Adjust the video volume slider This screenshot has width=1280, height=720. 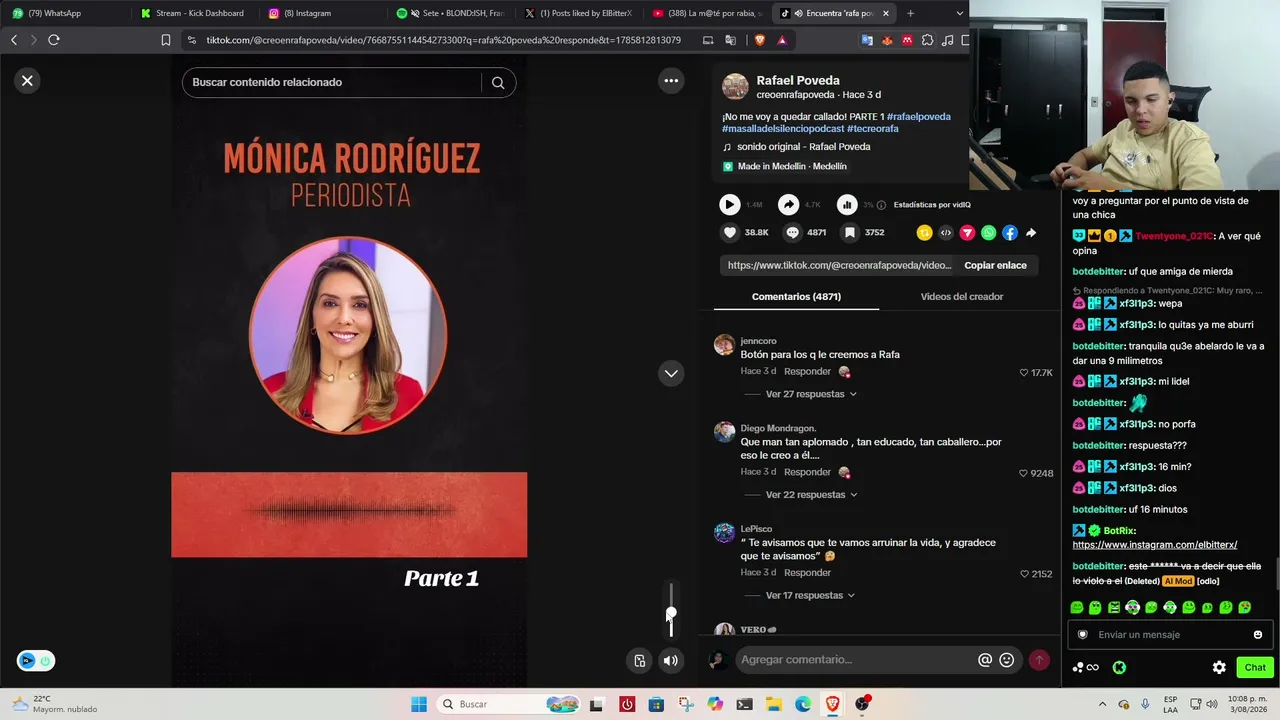coord(671,610)
